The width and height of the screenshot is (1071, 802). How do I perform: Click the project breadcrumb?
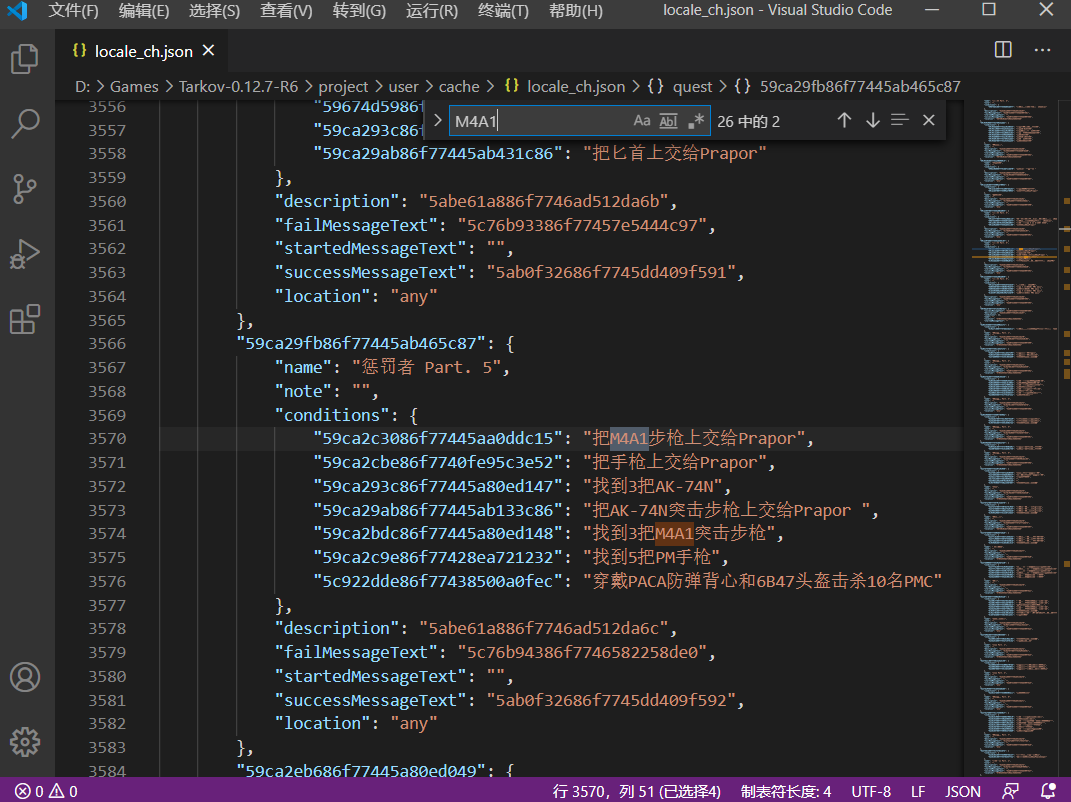[x=343, y=87]
